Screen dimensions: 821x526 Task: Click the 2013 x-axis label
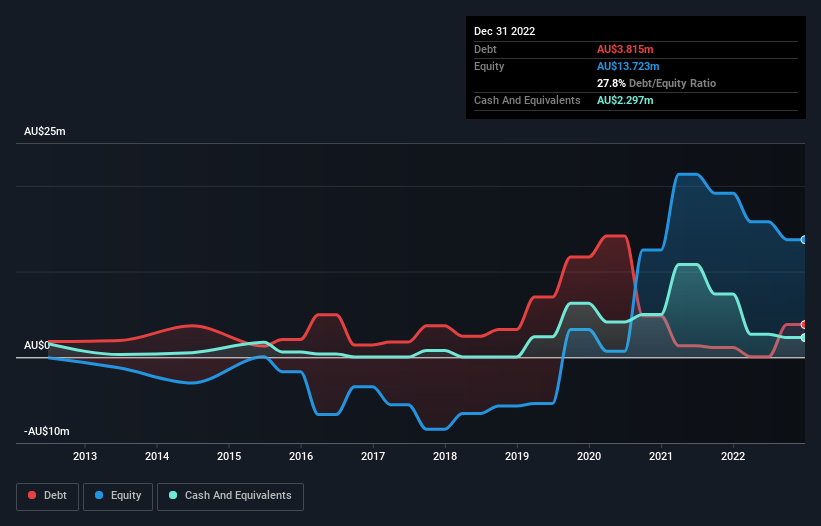(85, 456)
